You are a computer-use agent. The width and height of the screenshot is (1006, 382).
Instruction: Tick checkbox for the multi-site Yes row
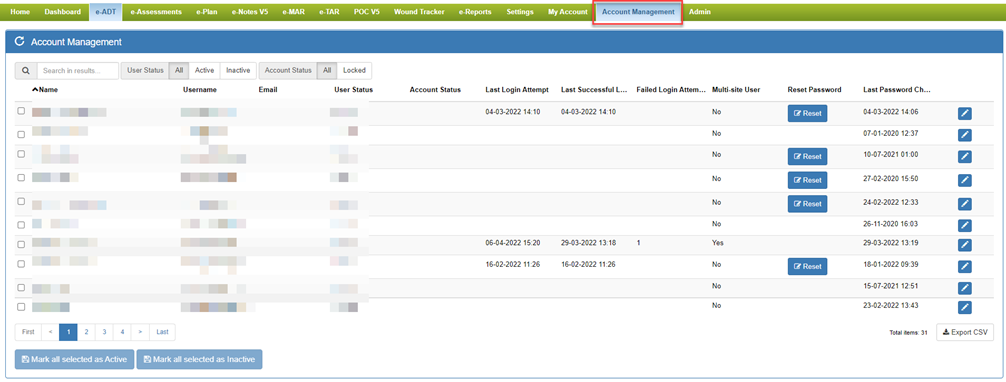pos(21,244)
